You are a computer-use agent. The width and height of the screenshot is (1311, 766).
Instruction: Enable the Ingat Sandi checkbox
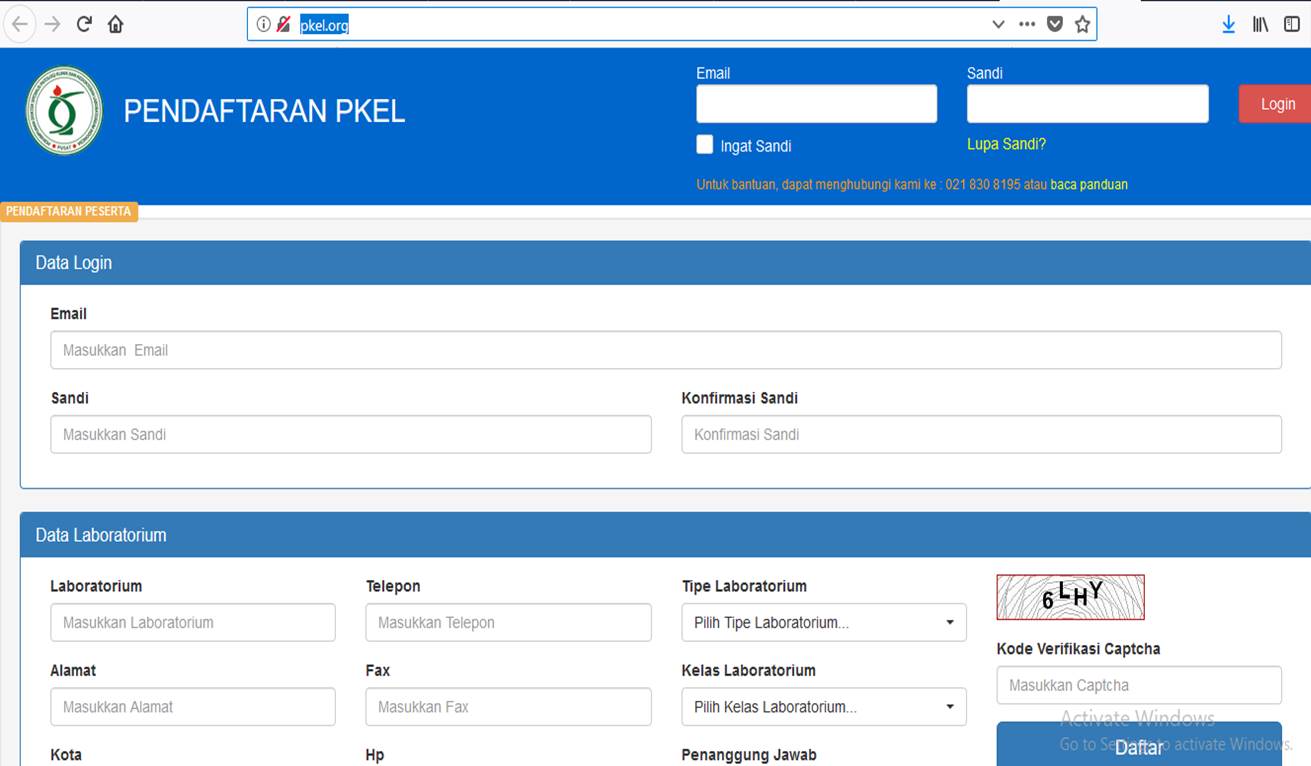[x=705, y=145]
